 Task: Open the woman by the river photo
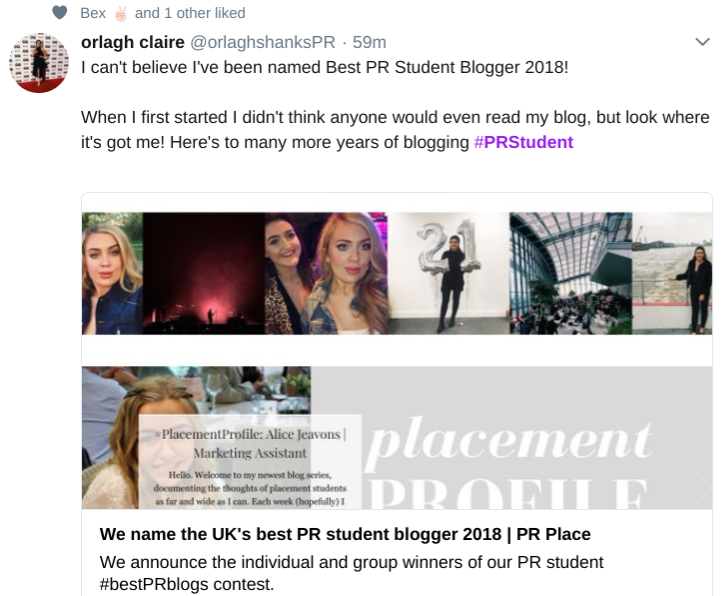point(672,272)
